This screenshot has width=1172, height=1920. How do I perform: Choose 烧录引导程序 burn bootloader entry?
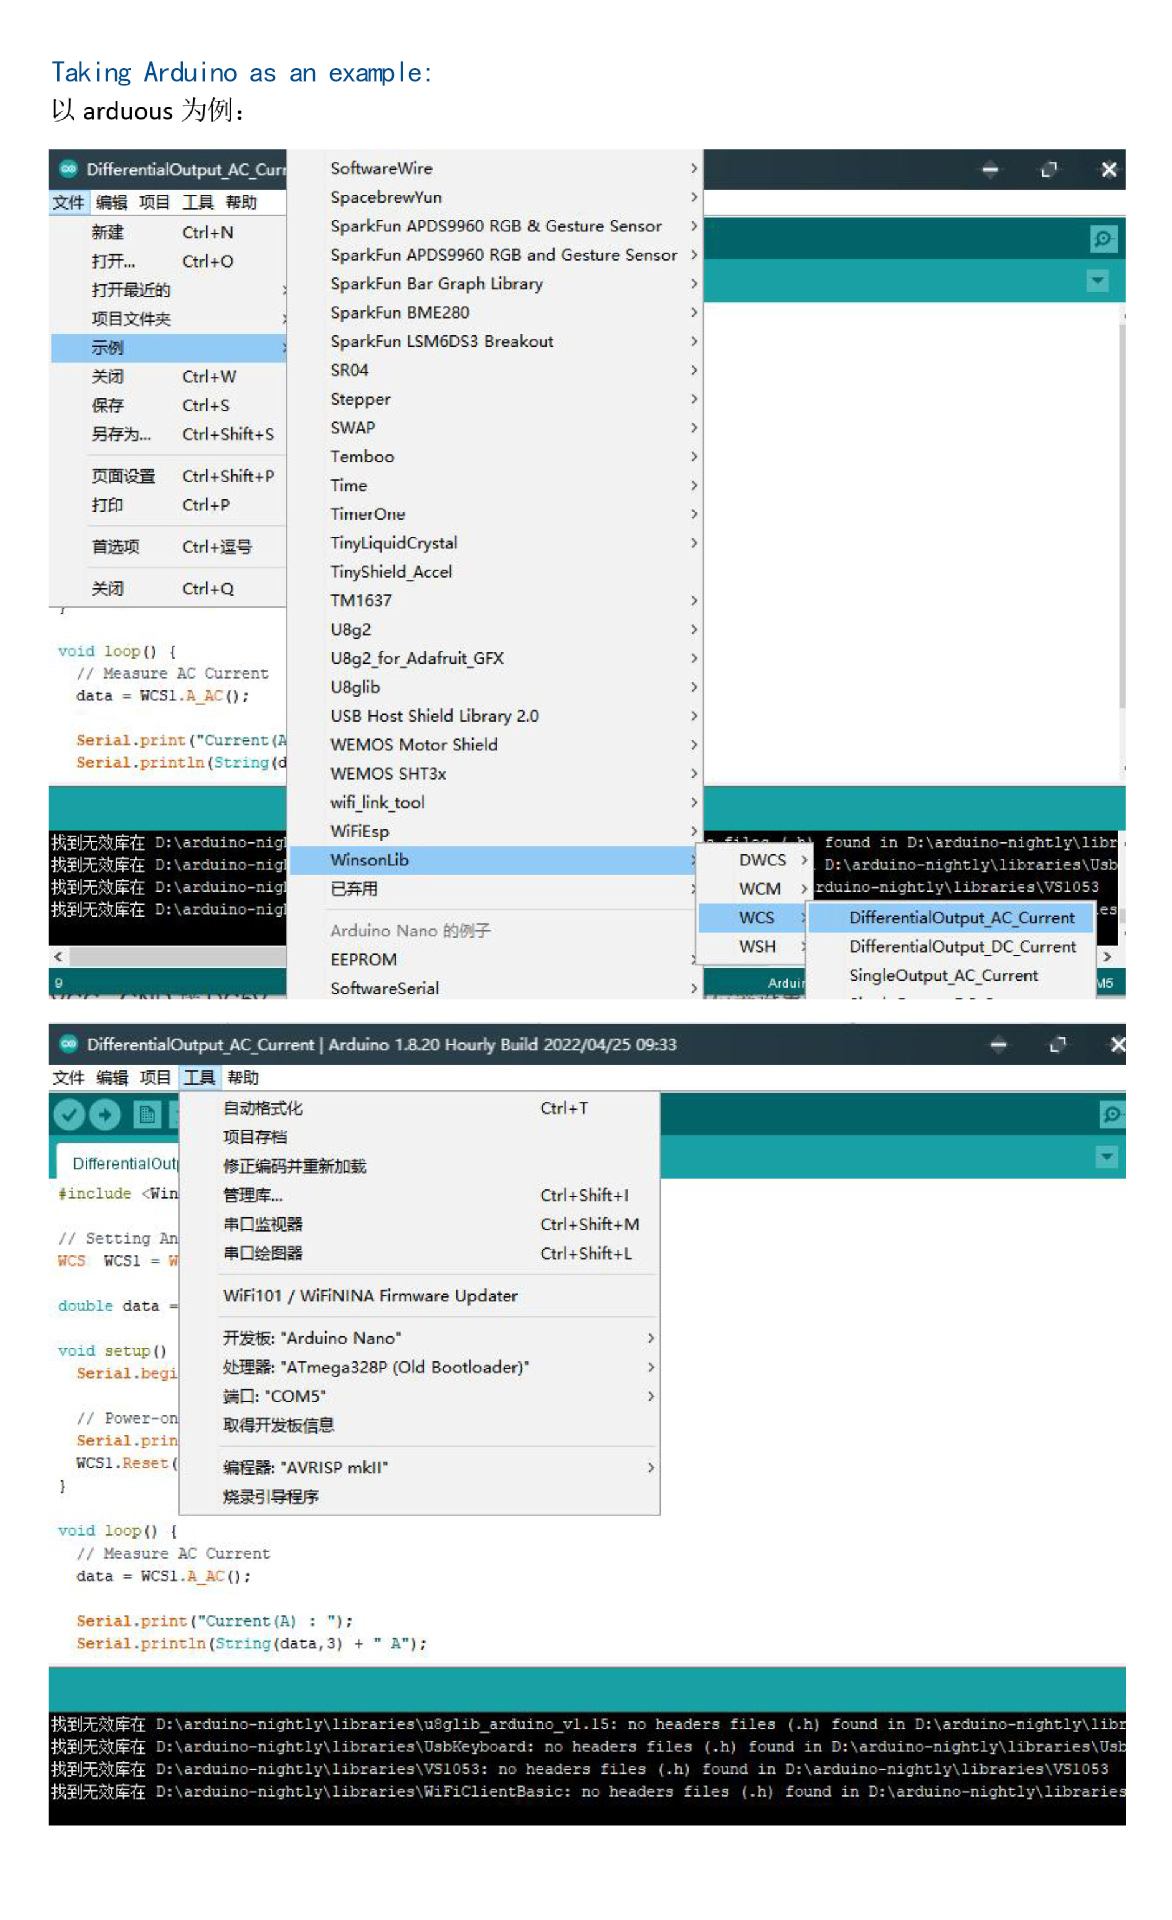419,1497
